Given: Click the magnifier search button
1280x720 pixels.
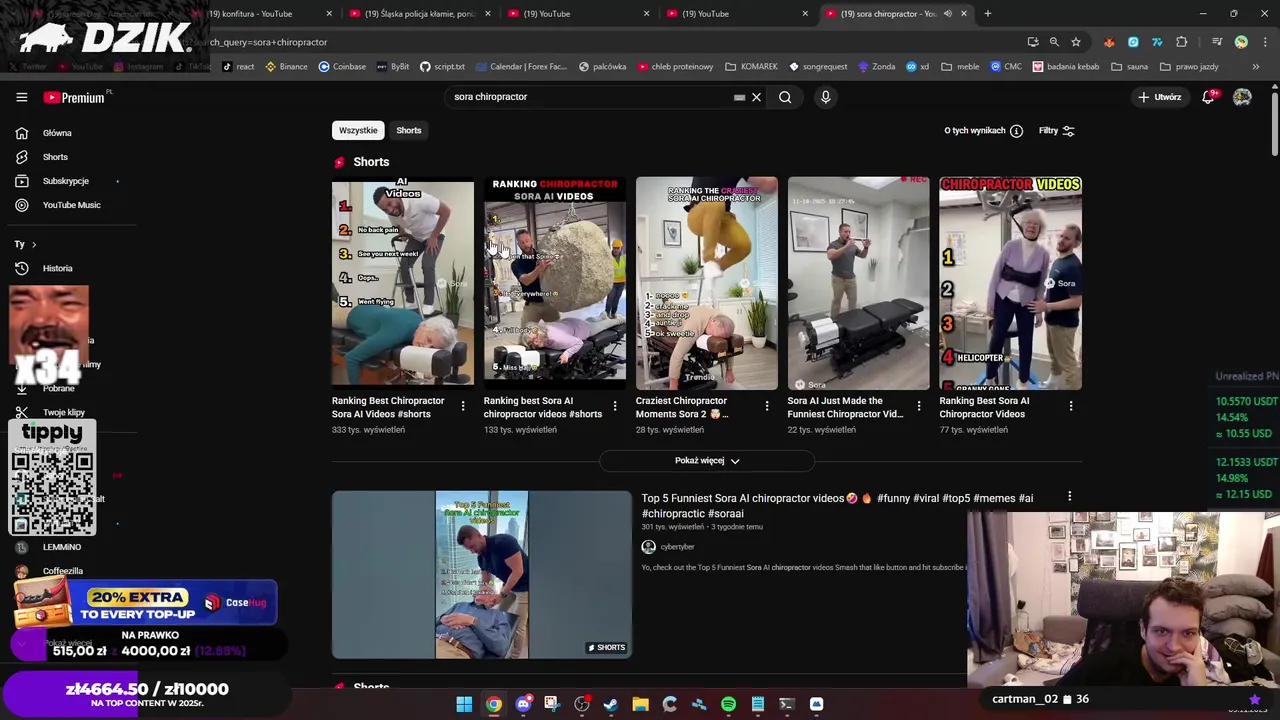Looking at the screenshot, I should (x=785, y=97).
